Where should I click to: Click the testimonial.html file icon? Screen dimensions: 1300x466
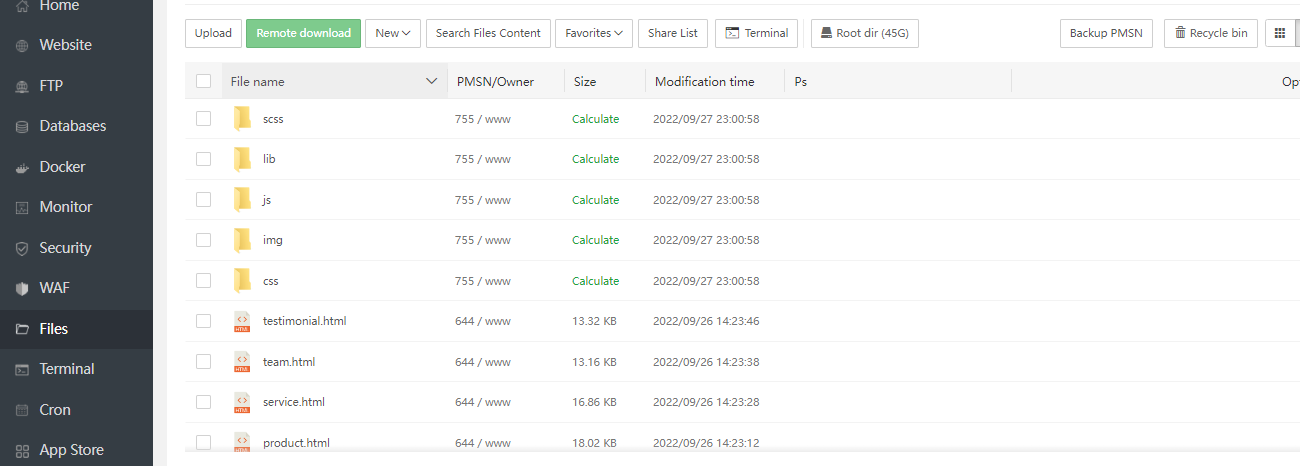(x=242, y=321)
